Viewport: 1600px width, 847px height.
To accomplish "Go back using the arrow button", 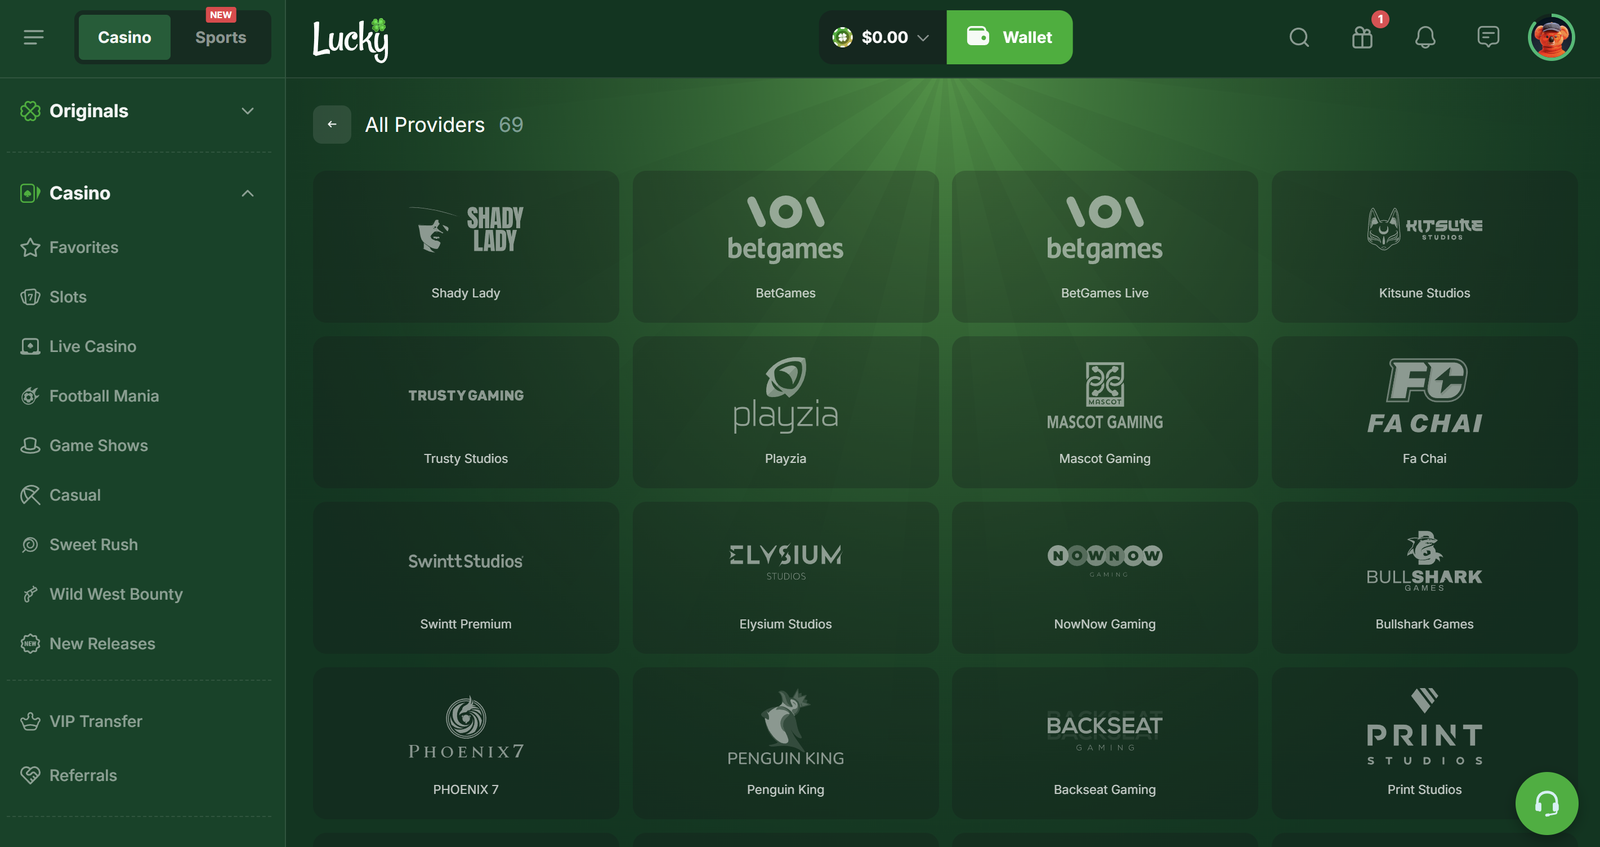I will (x=332, y=125).
